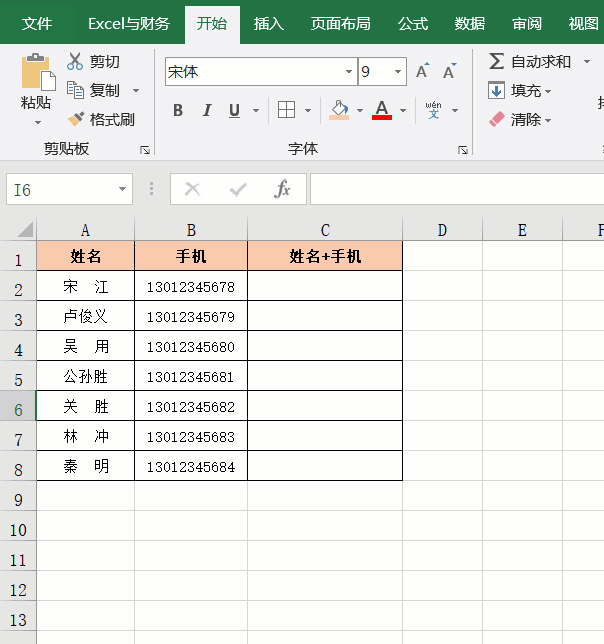Viewport: 604px width, 644px height.
Task: Open the Name Box dropdown
Action: coord(122,189)
